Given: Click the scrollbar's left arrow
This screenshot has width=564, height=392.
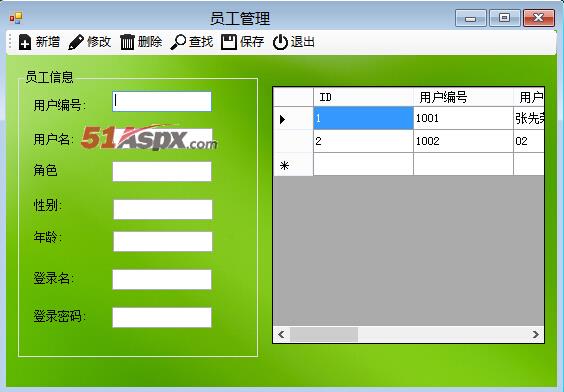Looking at the screenshot, I should pos(281,334).
